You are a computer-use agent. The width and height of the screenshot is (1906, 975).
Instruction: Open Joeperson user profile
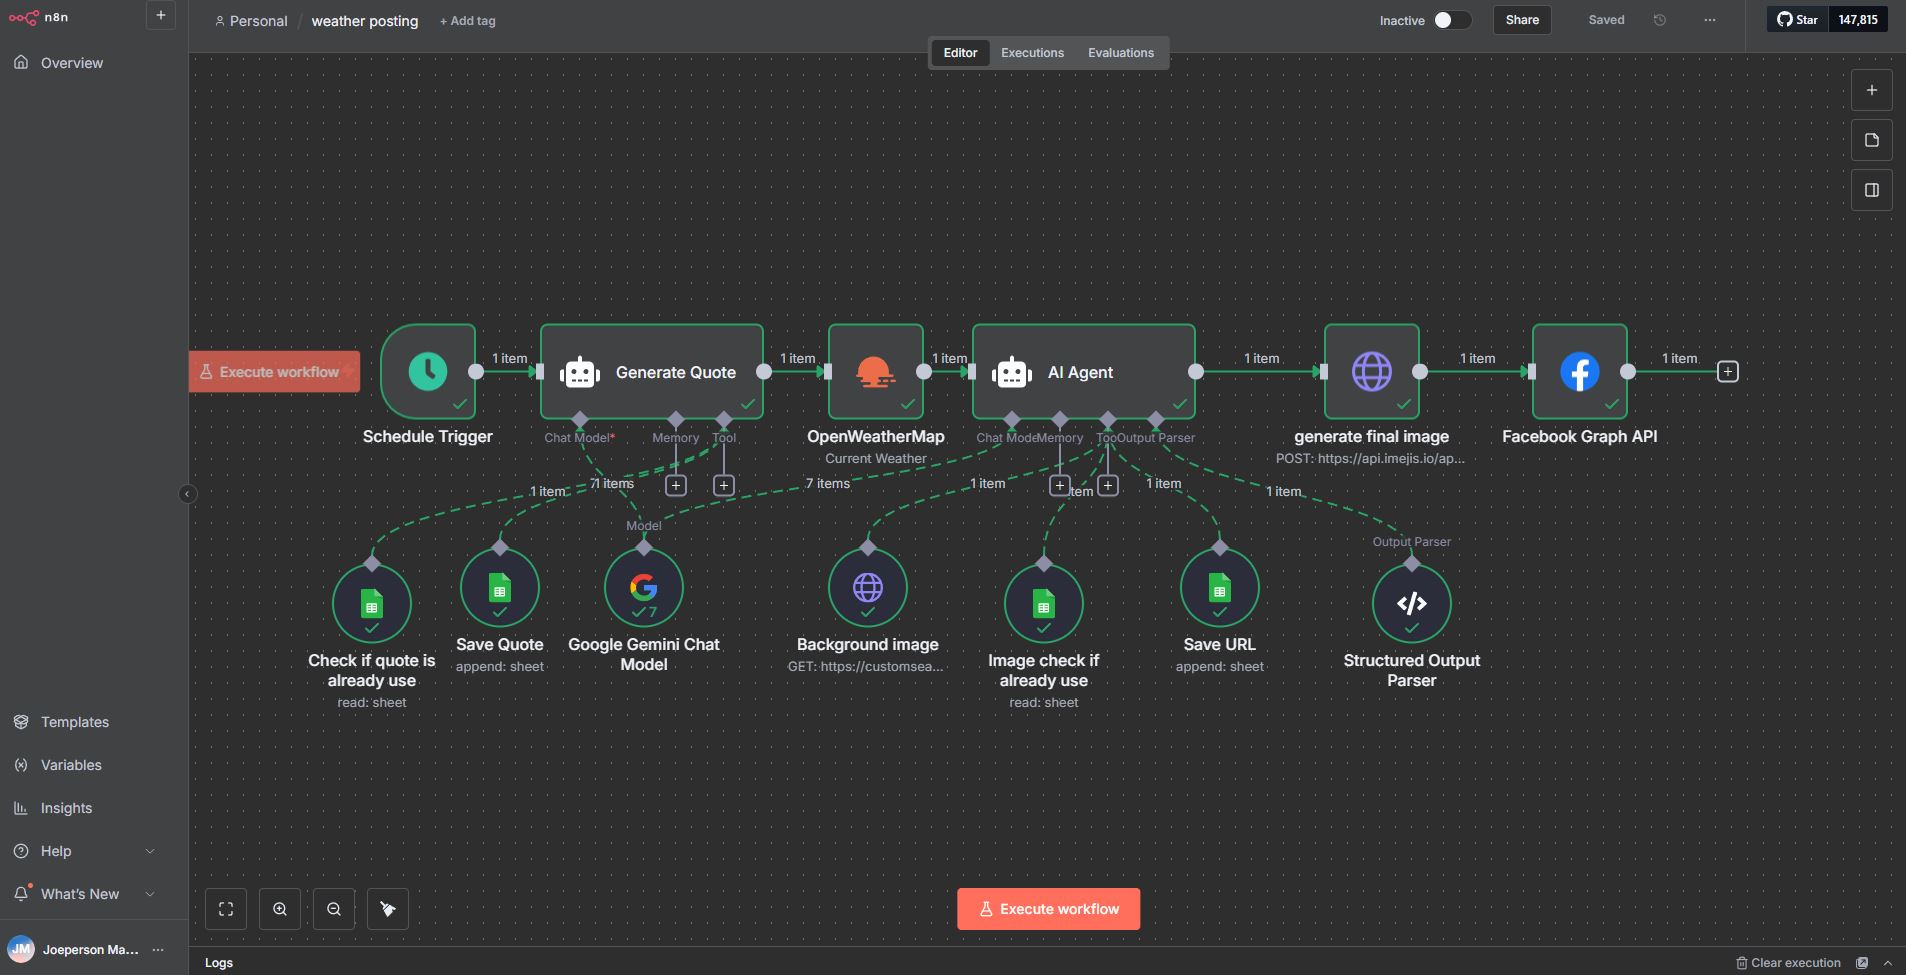[74, 950]
